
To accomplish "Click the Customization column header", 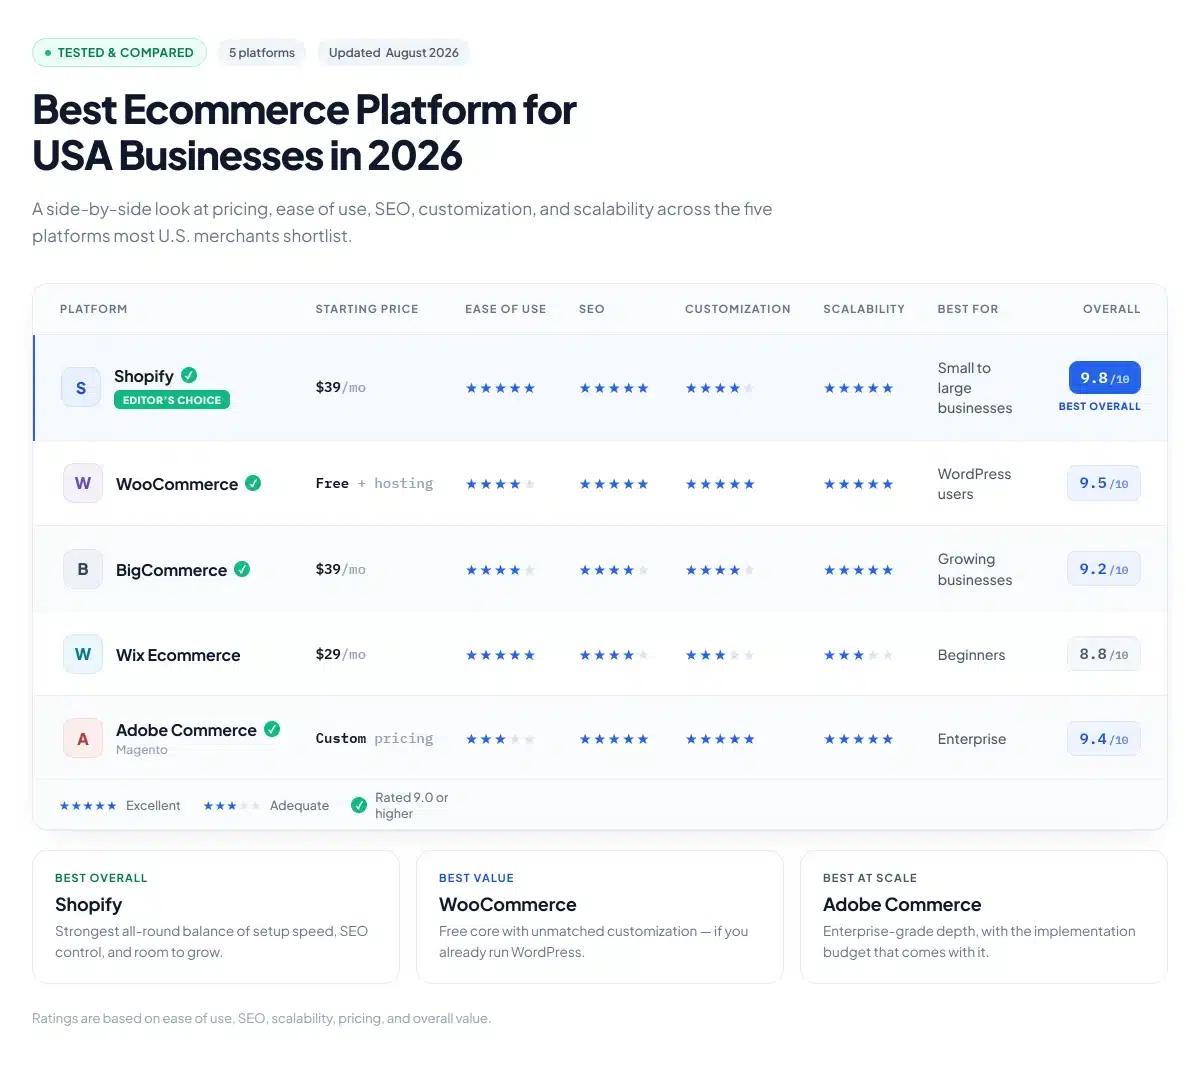I will click(x=738, y=309).
